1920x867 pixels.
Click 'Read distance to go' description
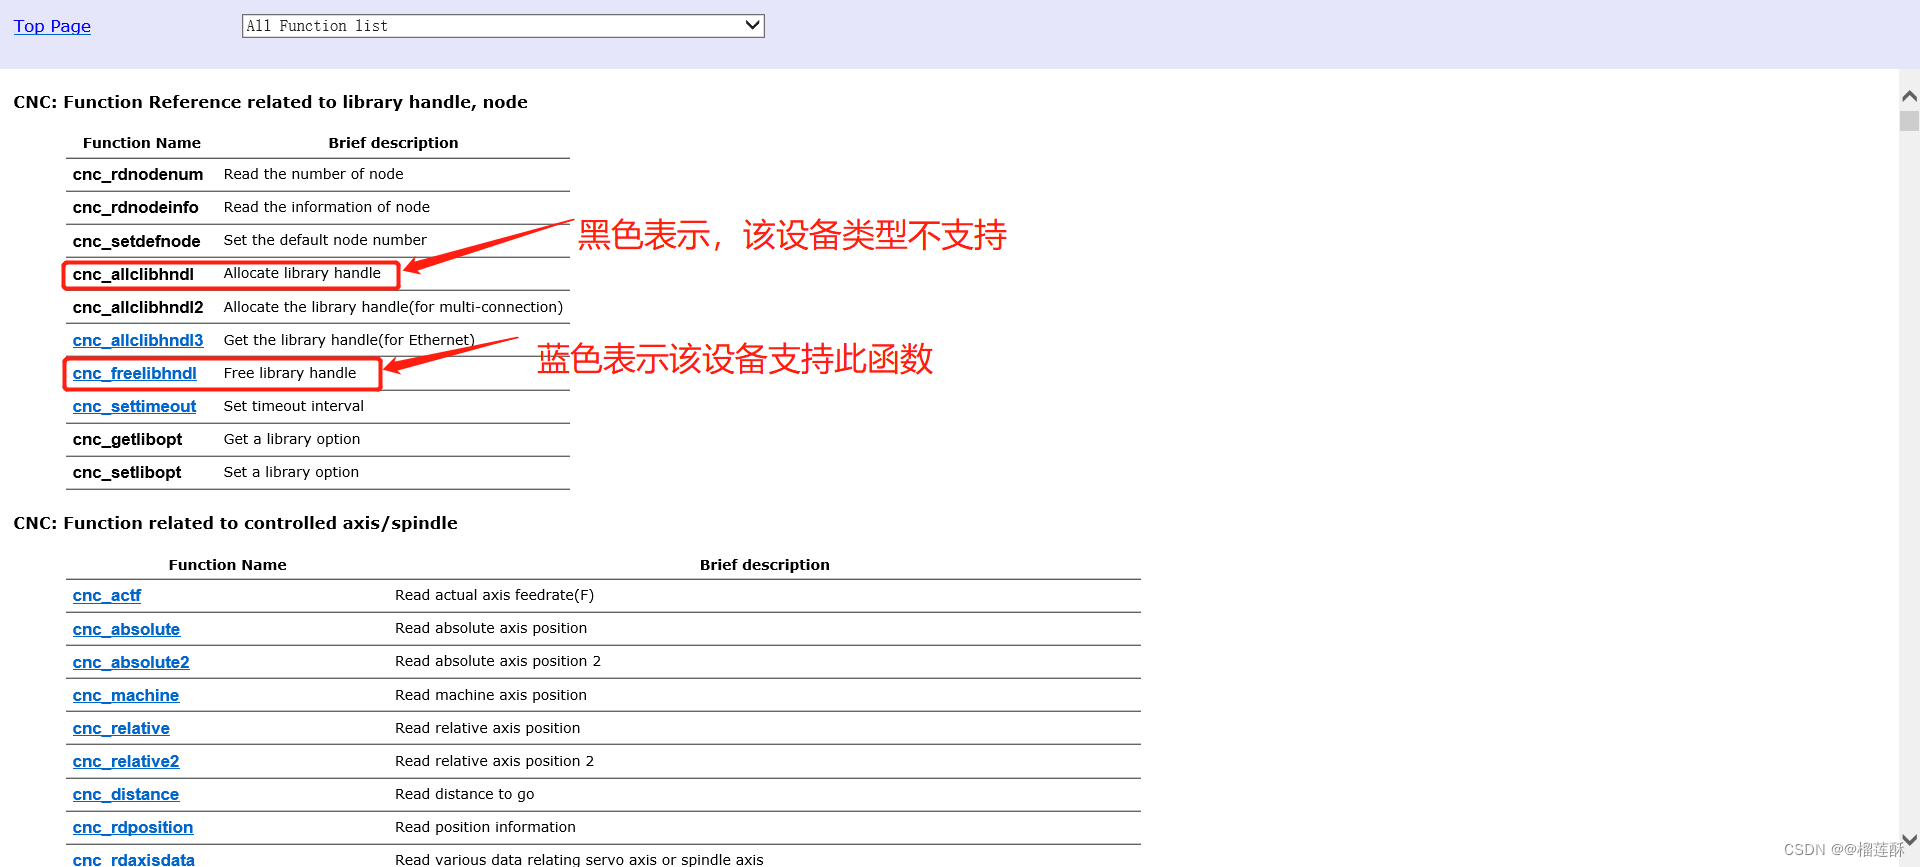pyautogui.click(x=465, y=794)
